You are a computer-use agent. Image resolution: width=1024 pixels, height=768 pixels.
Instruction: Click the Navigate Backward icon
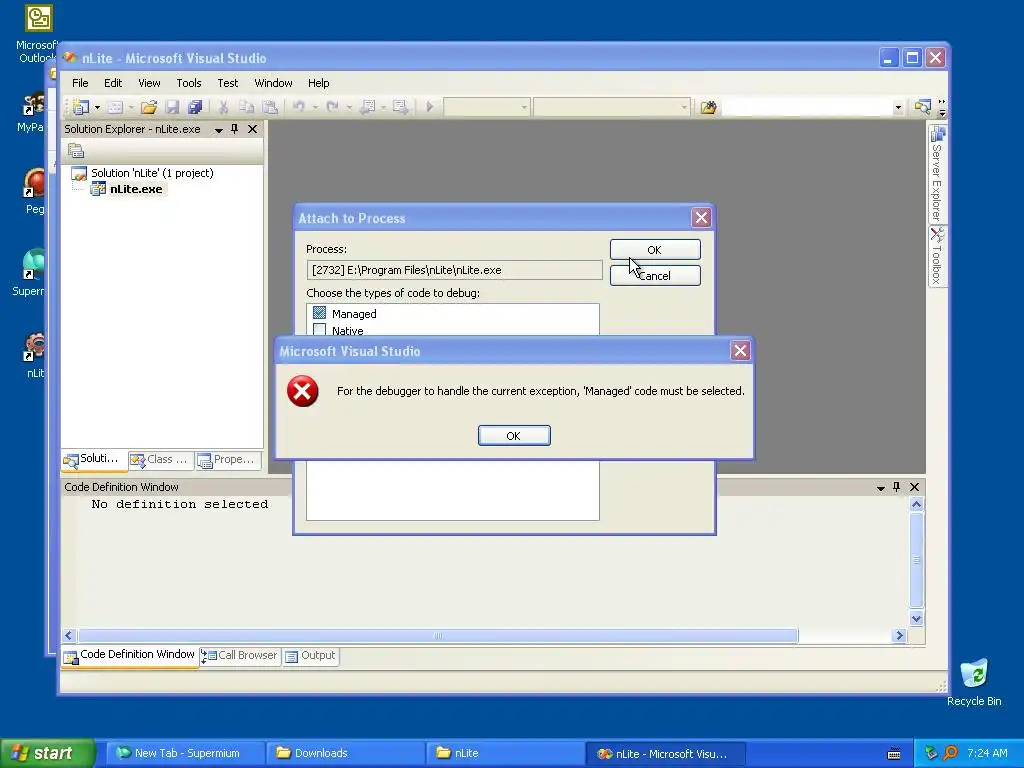click(368, 106)
